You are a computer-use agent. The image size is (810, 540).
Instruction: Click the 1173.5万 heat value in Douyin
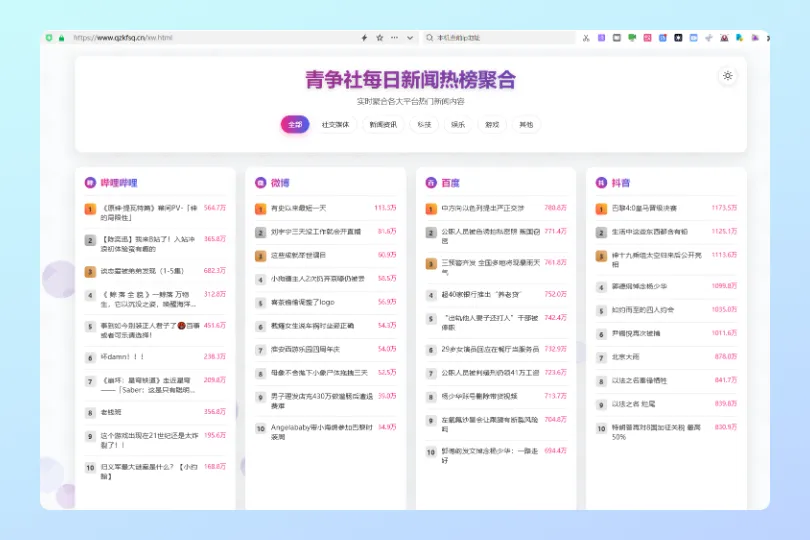(x=724, y=208)
